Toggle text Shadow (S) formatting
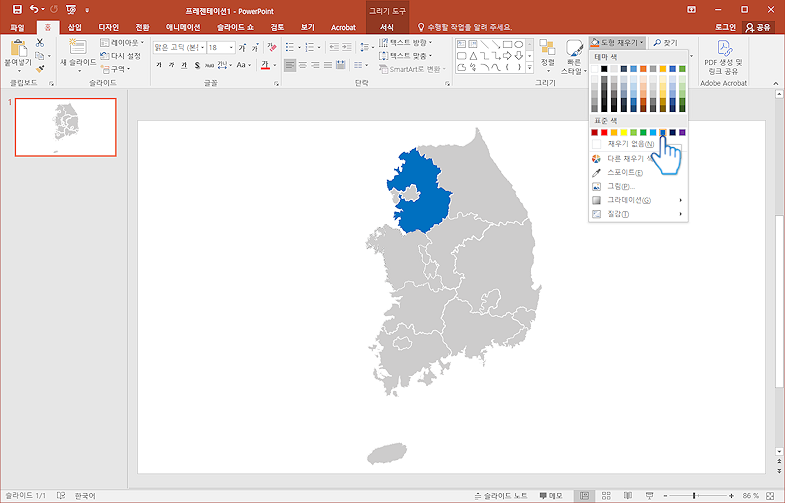 [197, 65]
